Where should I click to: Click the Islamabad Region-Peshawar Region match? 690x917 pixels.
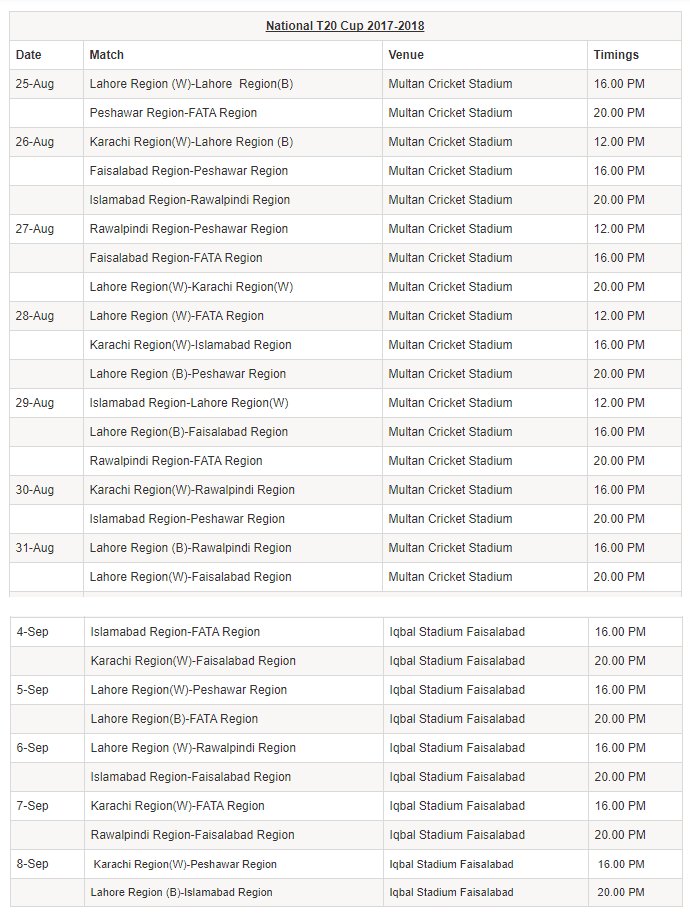pos(187,519)
